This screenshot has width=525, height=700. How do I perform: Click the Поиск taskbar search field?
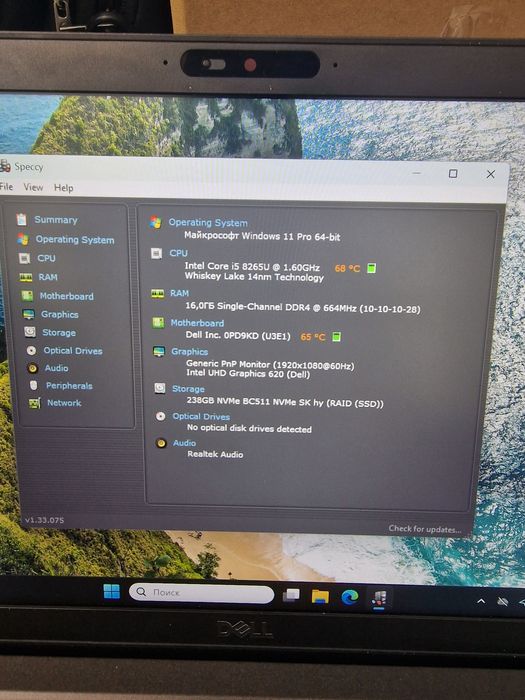201,592
